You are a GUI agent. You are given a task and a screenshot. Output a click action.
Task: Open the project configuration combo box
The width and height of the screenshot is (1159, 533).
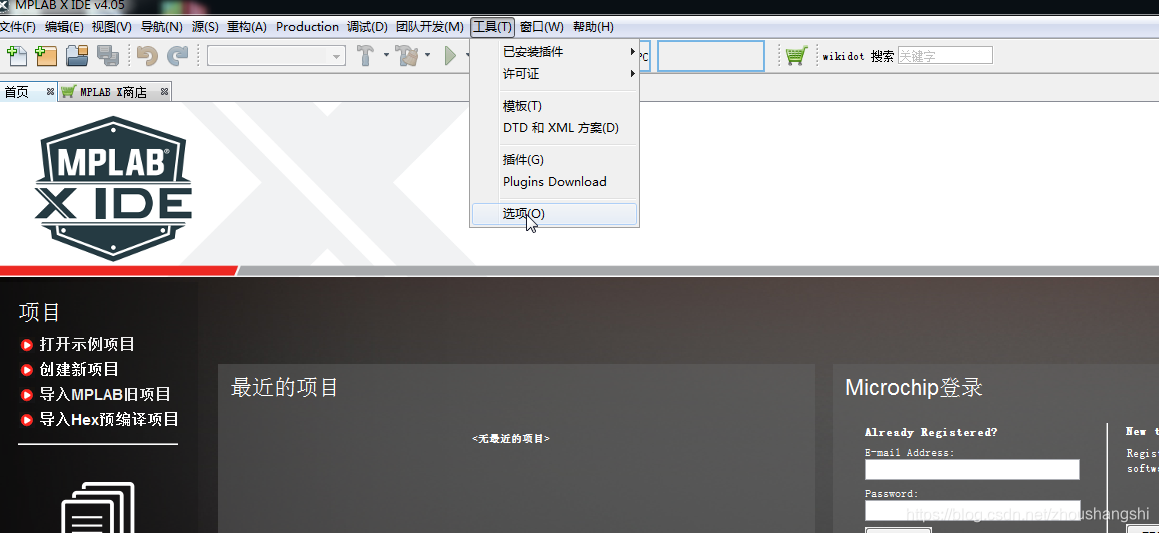(x=276, y=55)
